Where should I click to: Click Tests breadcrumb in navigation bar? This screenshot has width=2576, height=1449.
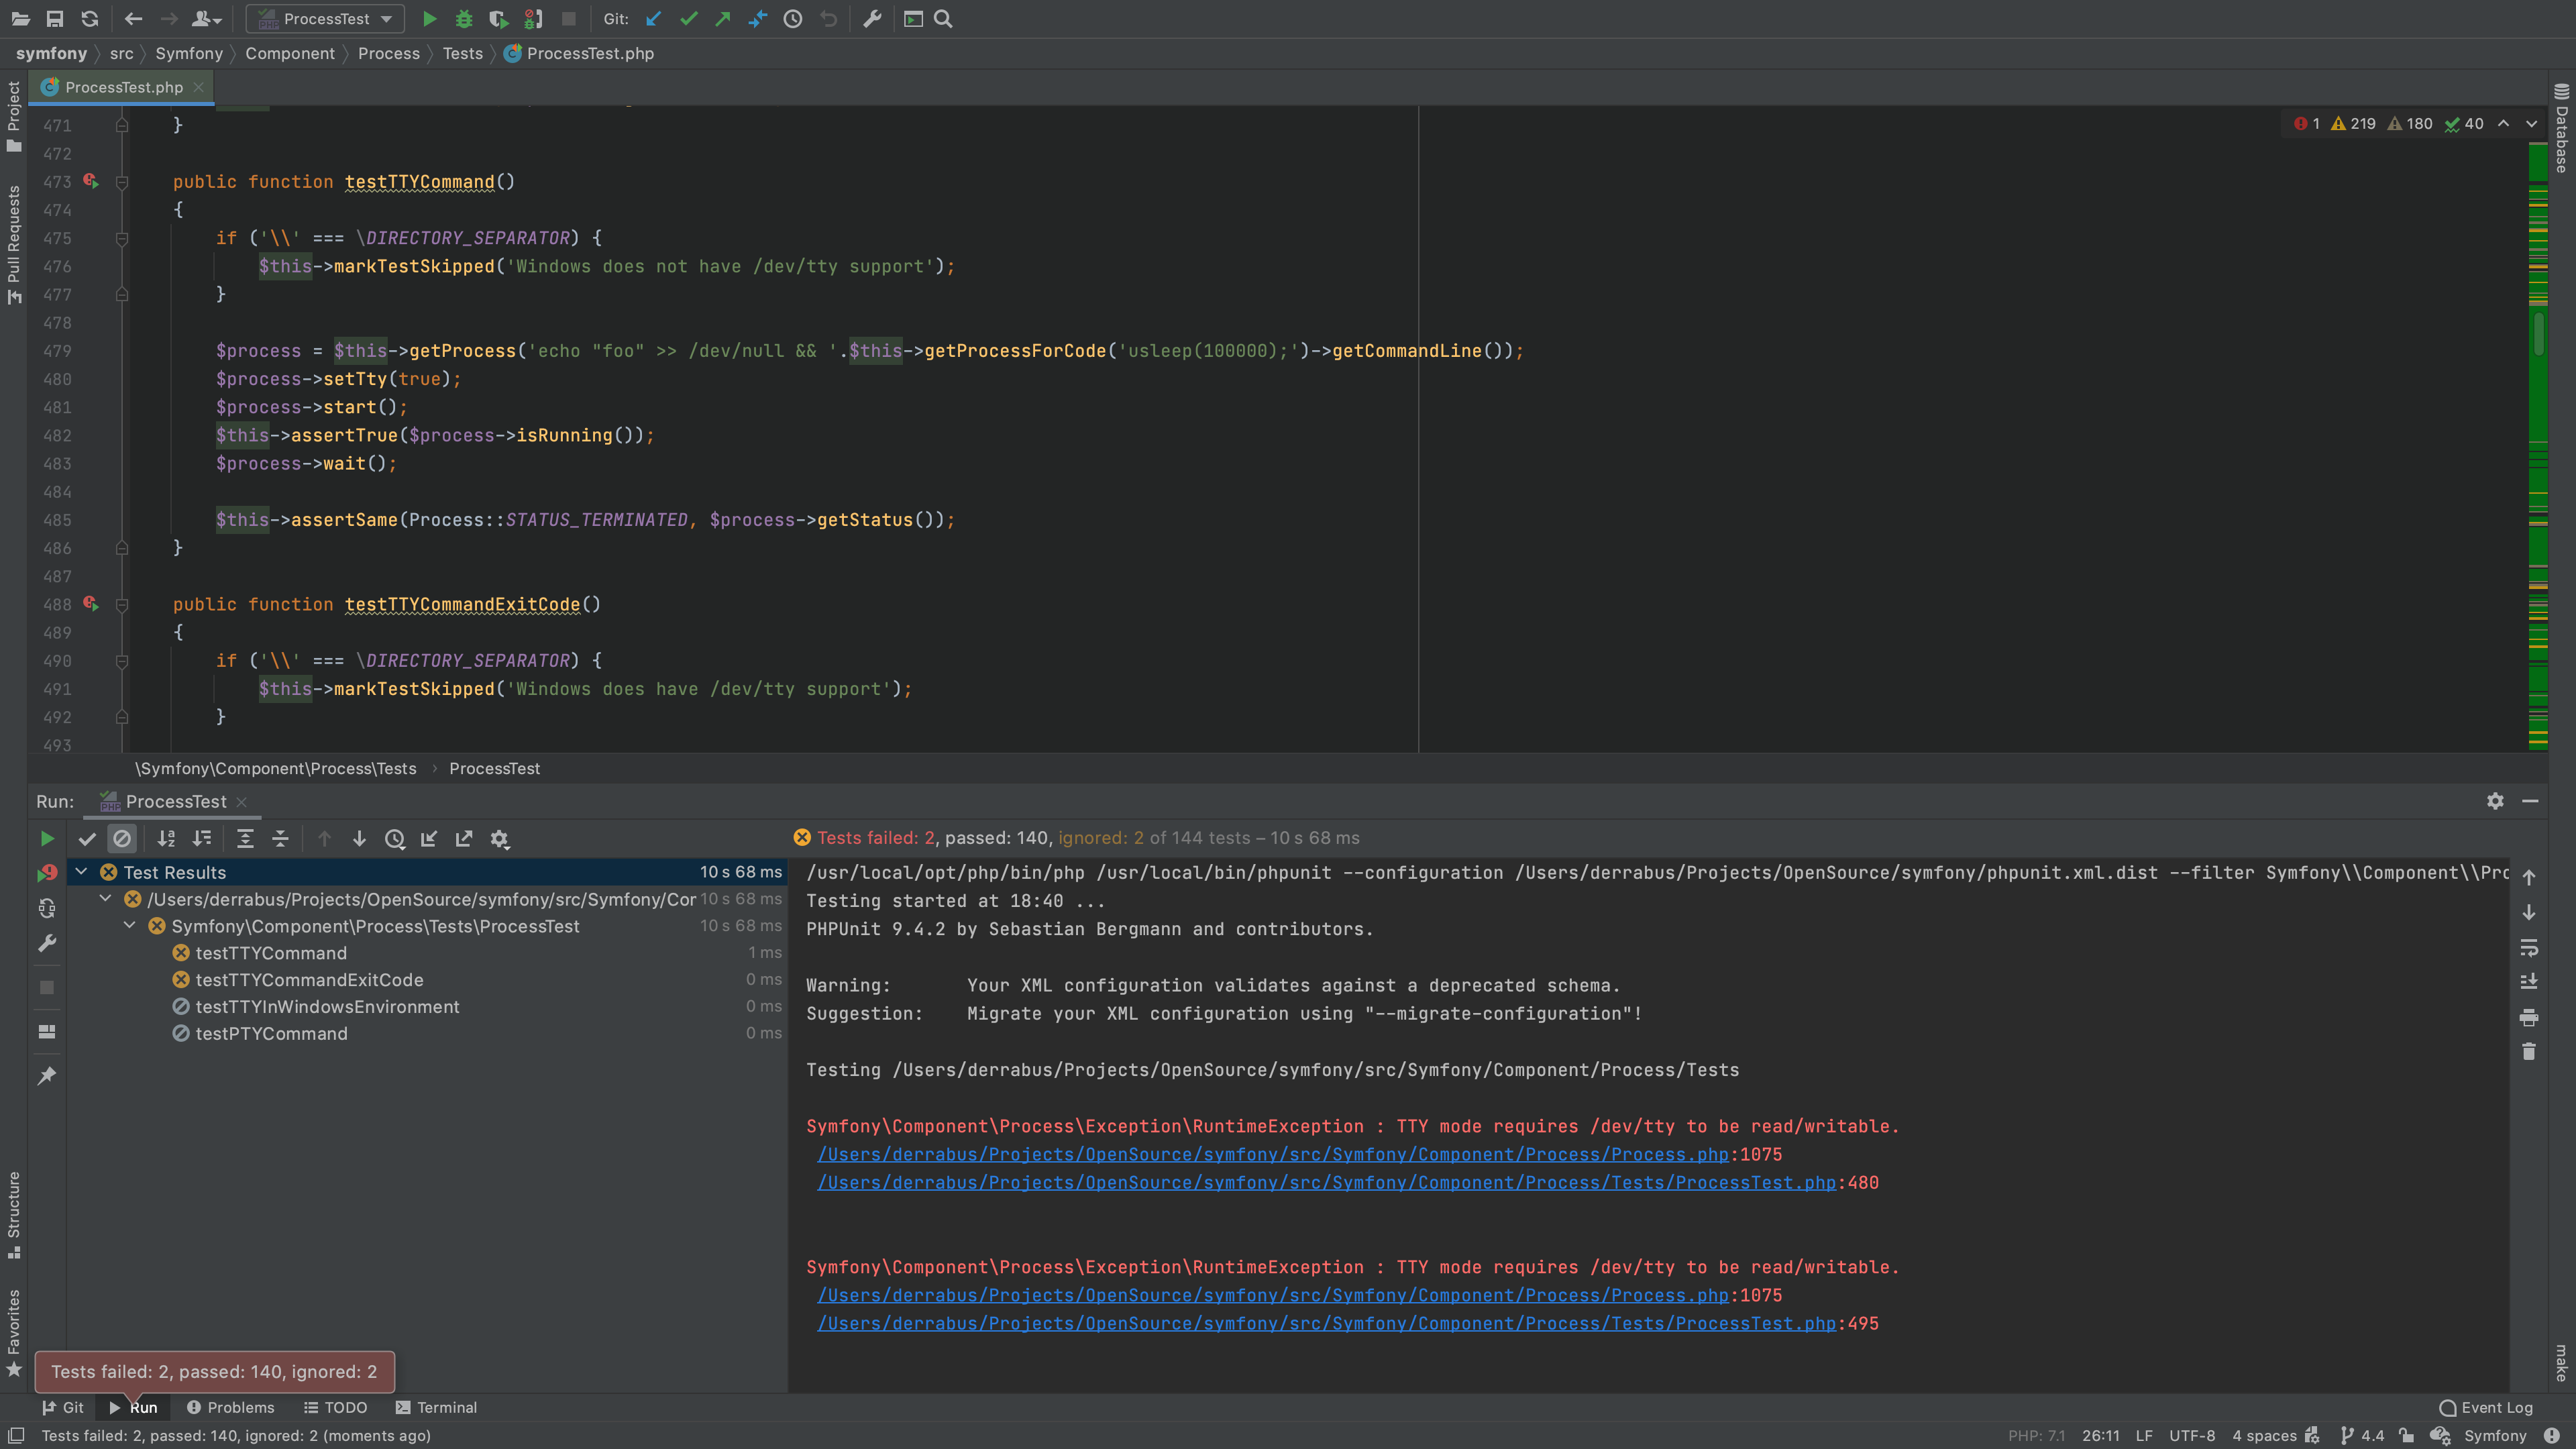click(463, 53)
